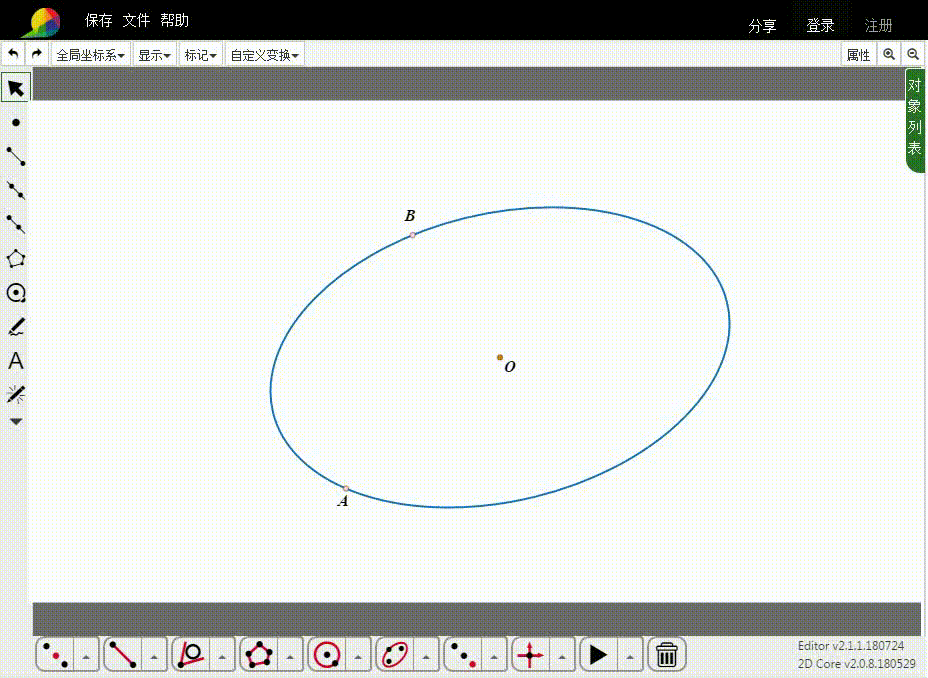928x678 pixels.
Task: Open the 自定义变换 dropdown menu
Action: click(264, 55)
